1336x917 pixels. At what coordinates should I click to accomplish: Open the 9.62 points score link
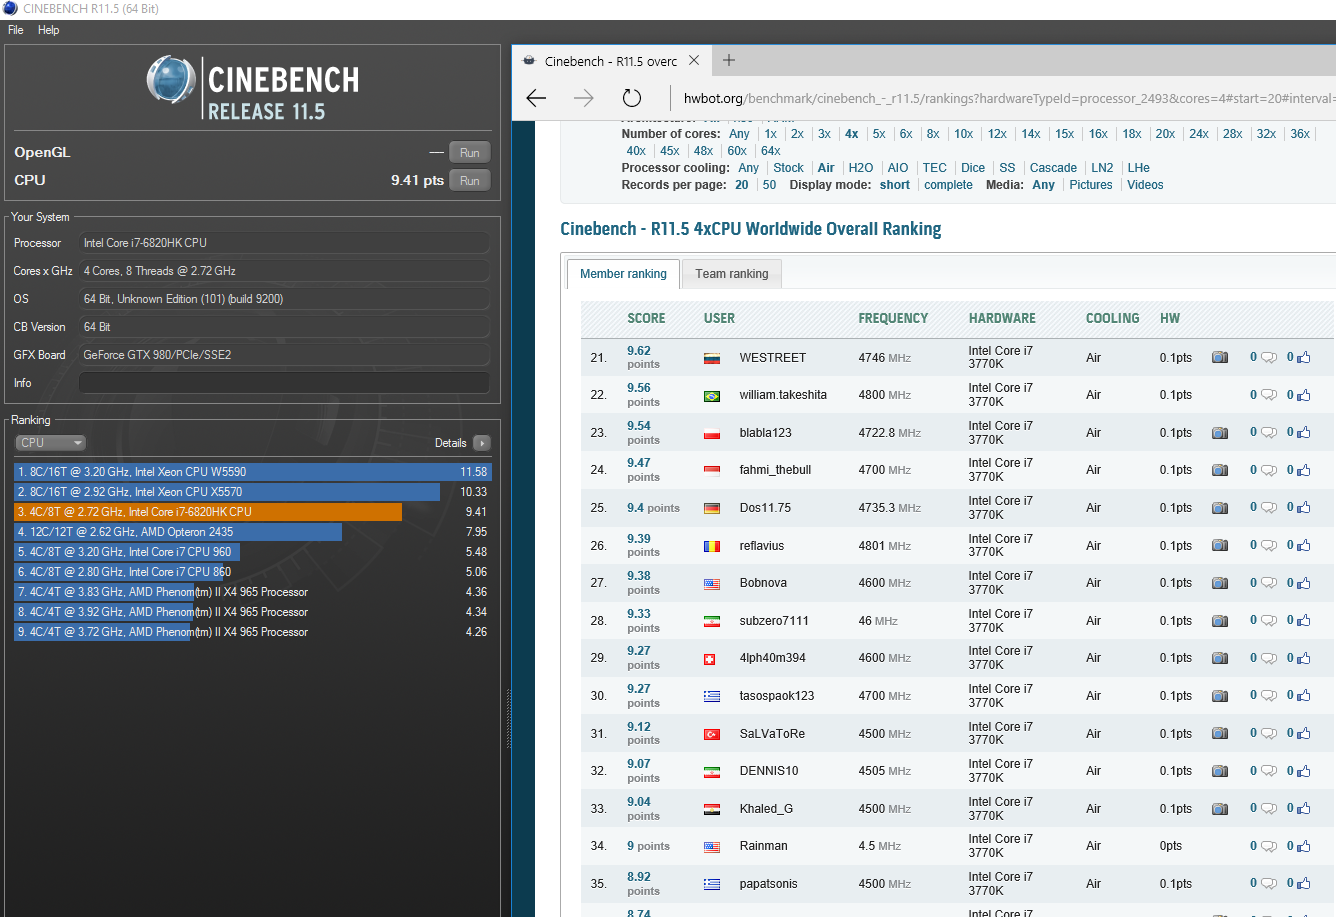[x=643, y=357]
